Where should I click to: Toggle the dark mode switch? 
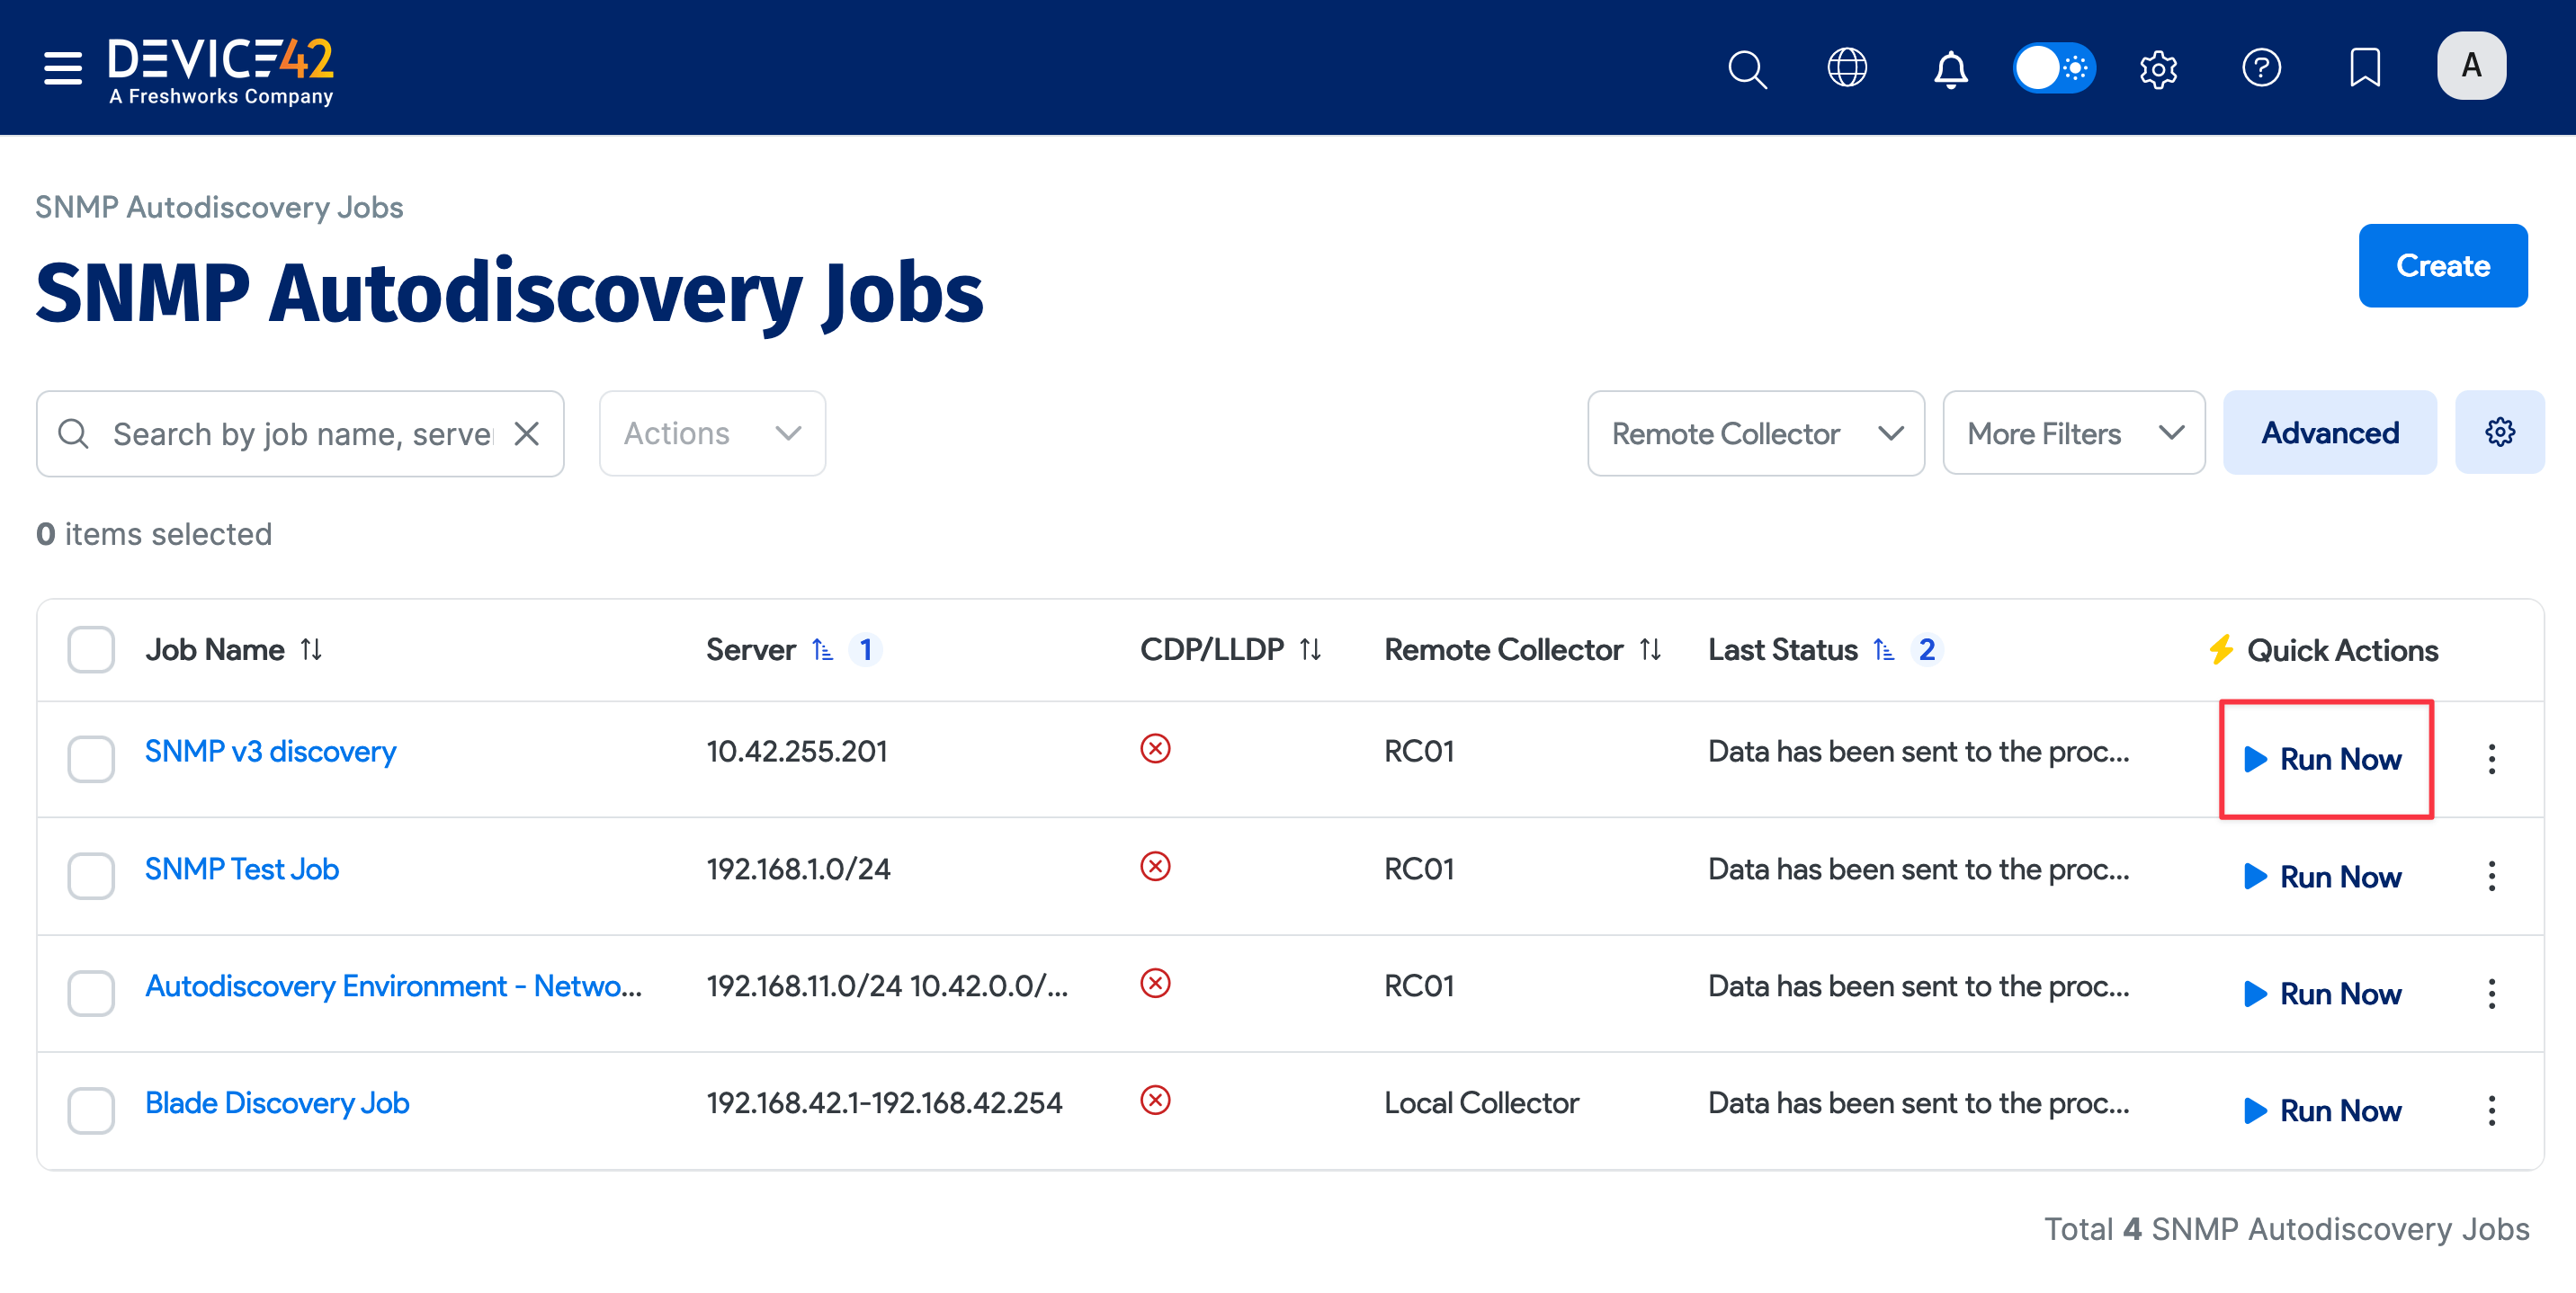[x=2054, y=68]
